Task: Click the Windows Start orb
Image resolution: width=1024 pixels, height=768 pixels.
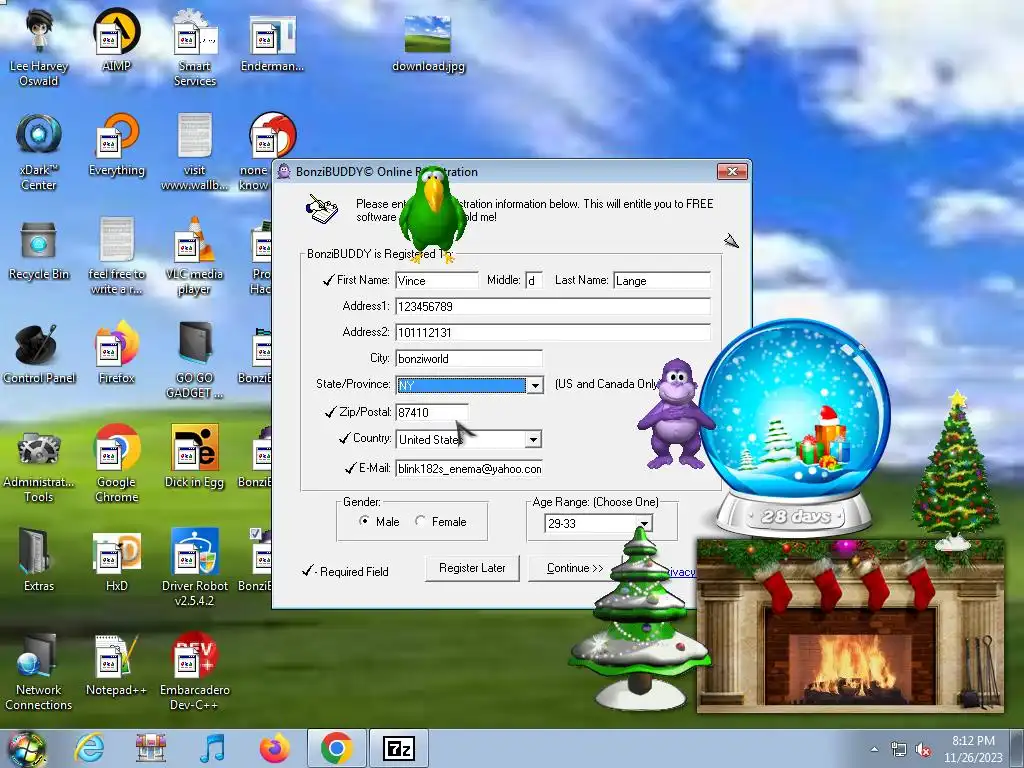Action: [27, 749]
